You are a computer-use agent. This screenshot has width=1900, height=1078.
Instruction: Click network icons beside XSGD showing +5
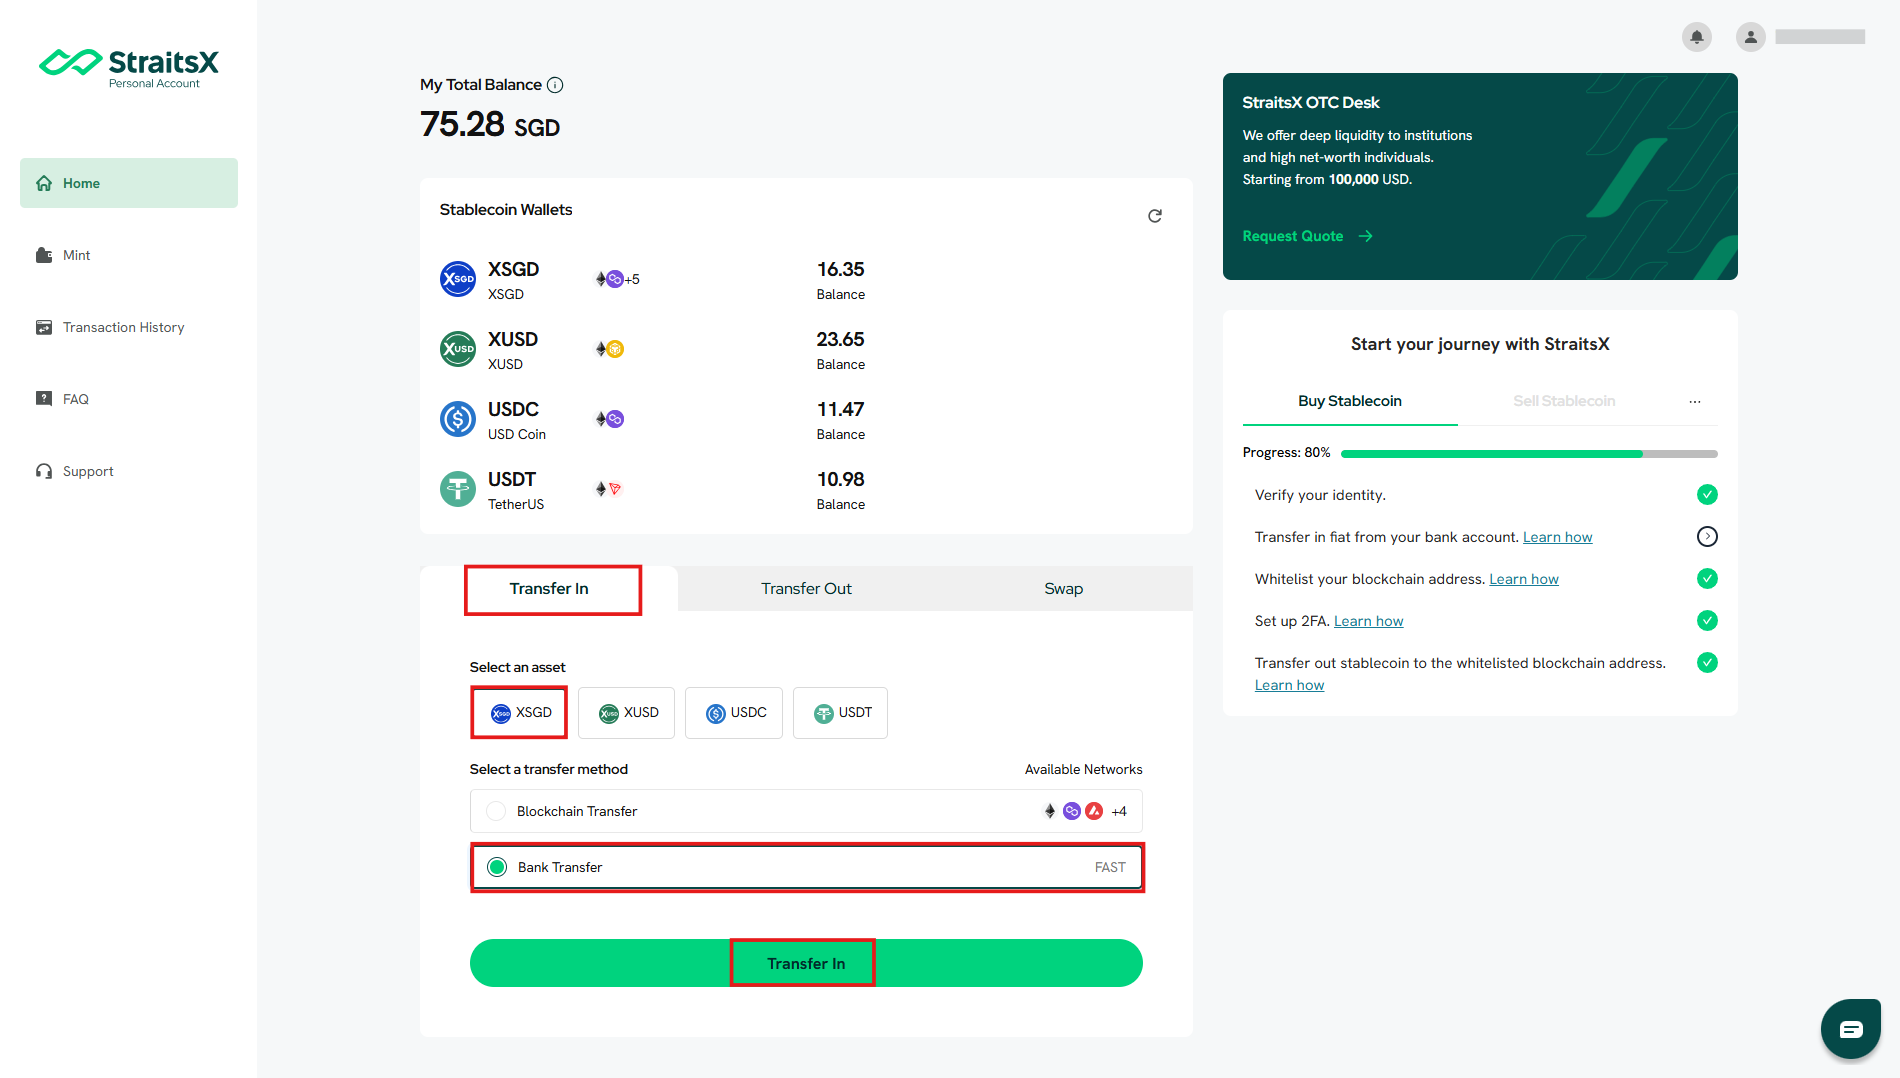617,279
